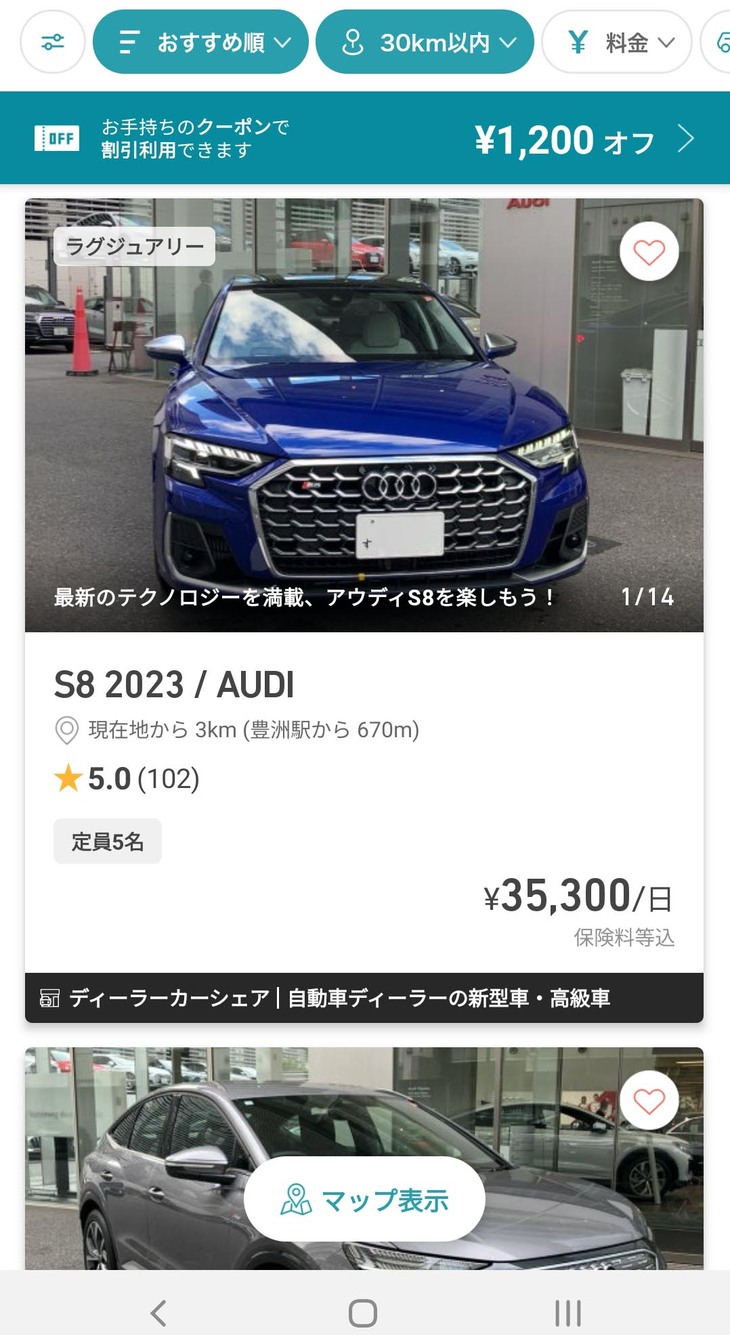Favorite the Audi S8 with heart icon
Screen dimensions: 730x1335
649,253
